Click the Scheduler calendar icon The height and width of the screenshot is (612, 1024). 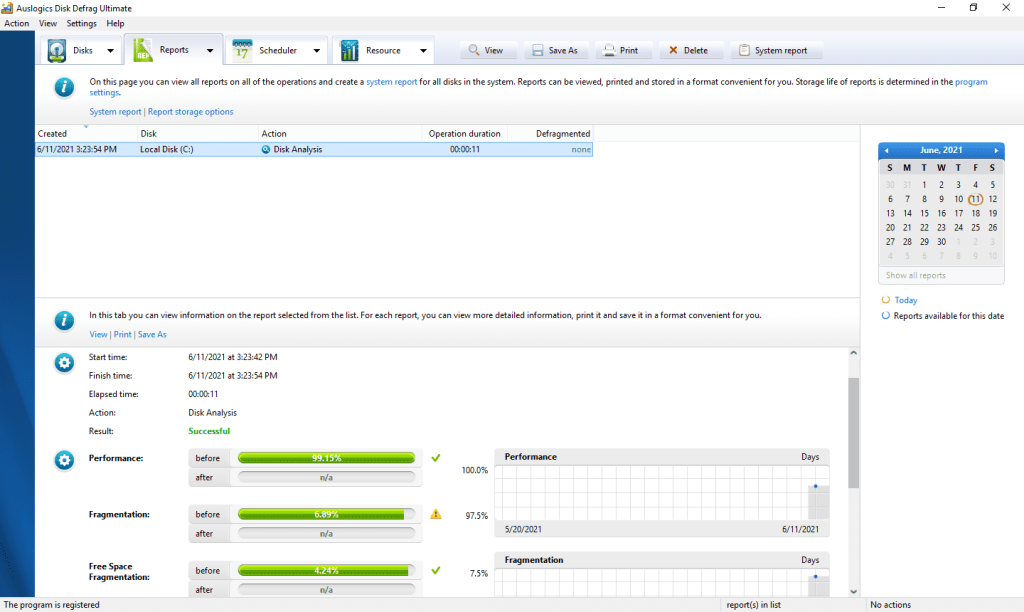(x=242, y=50)
